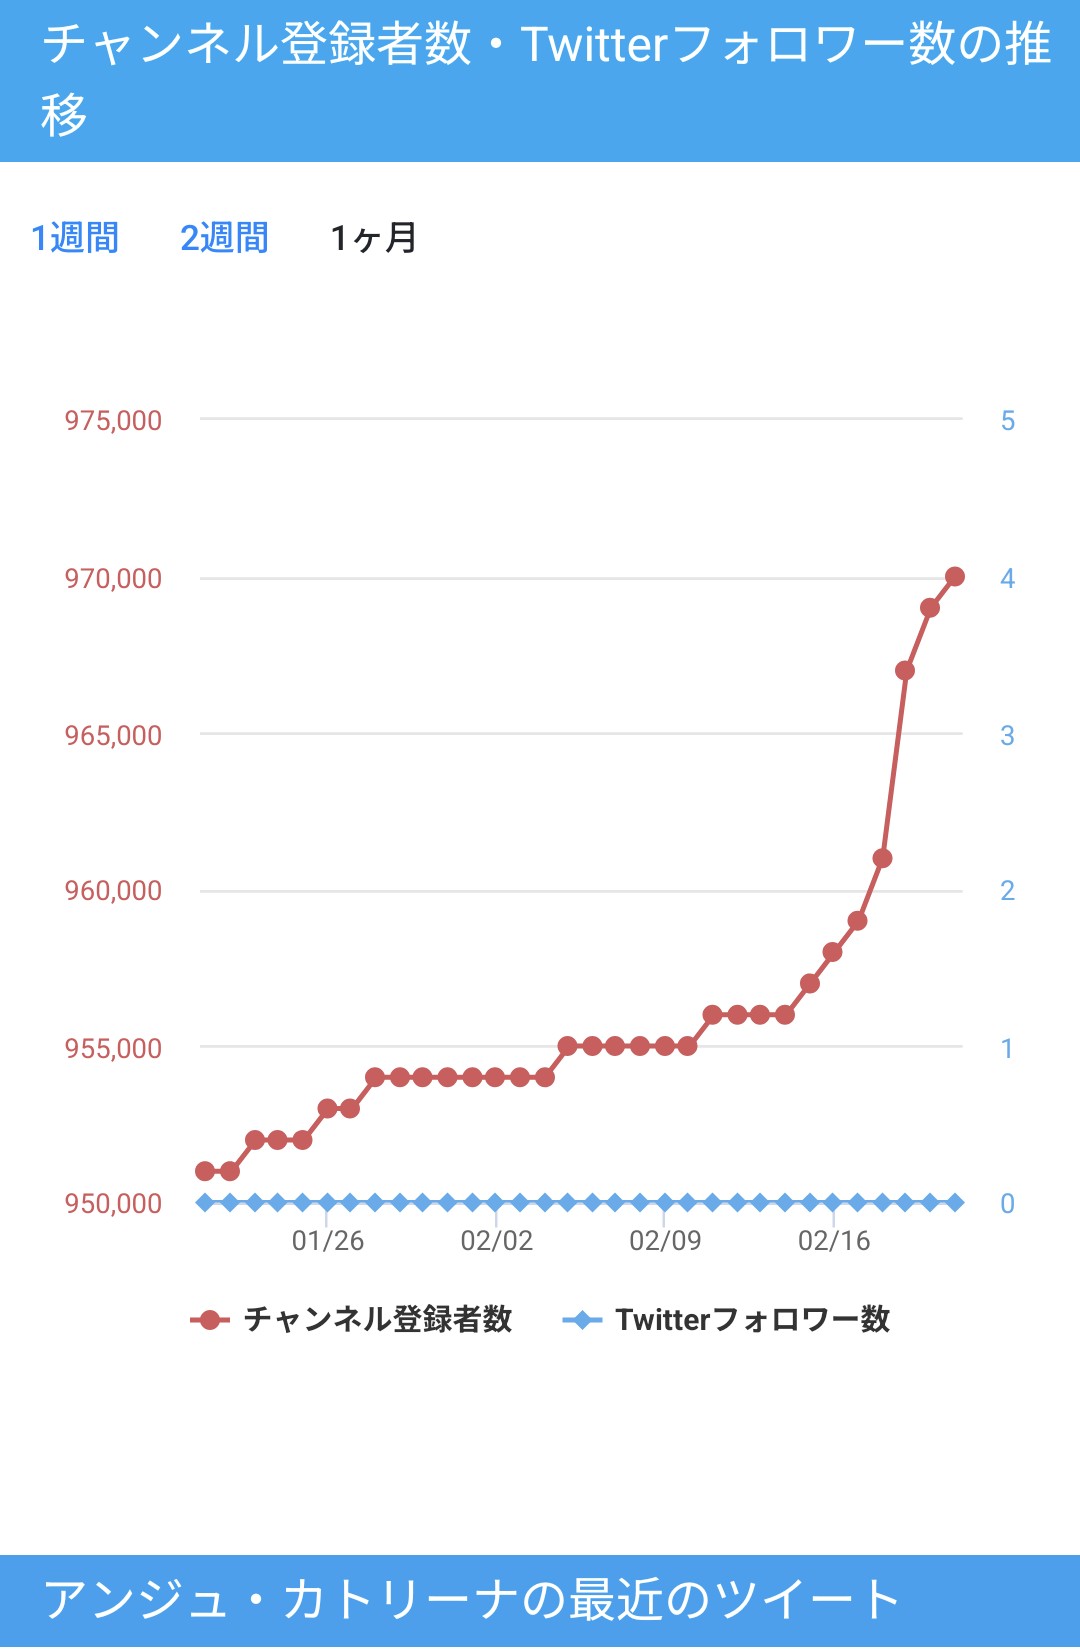Click the チャンネル登録者数・Twitterフォロワー数の推移 header
The height and width of the screenshot is (1651, 1080).
[x=540, y=80]
